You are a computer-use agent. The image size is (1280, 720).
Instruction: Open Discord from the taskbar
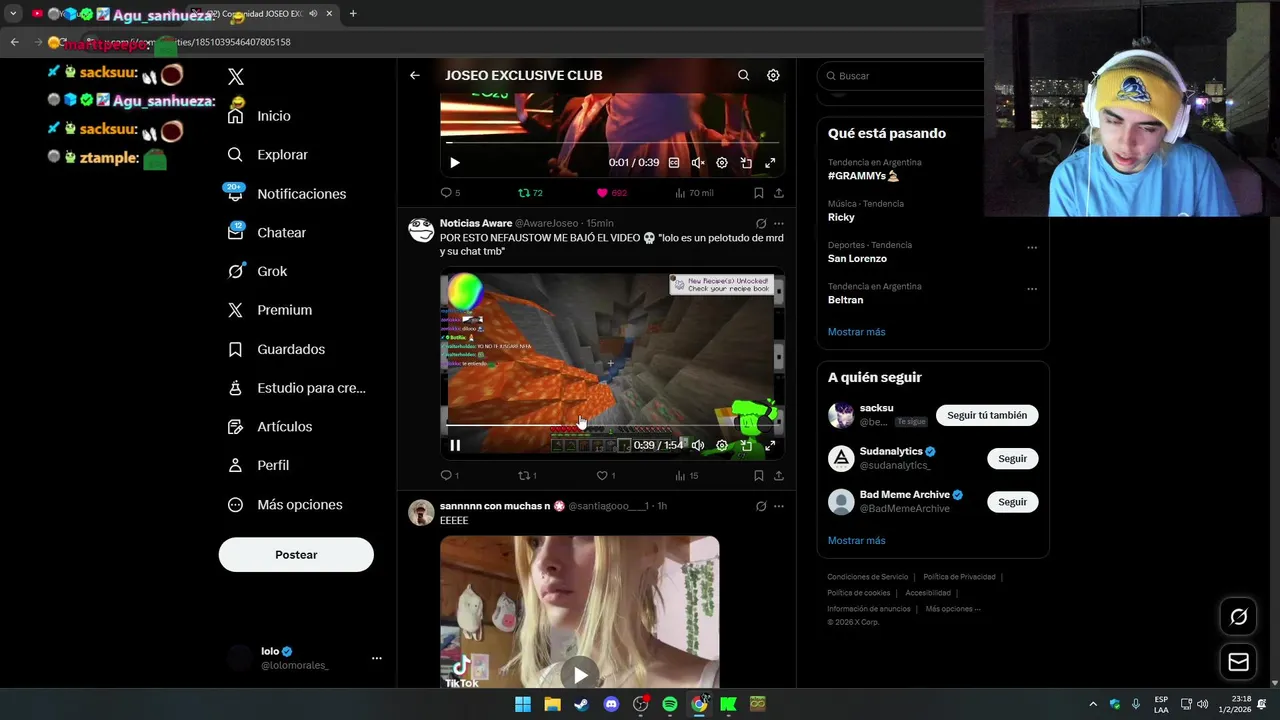611,704
